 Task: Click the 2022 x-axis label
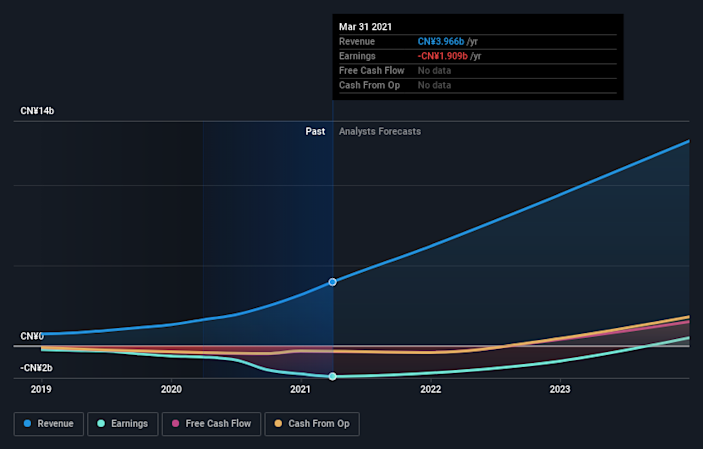(x=431, y=389)
